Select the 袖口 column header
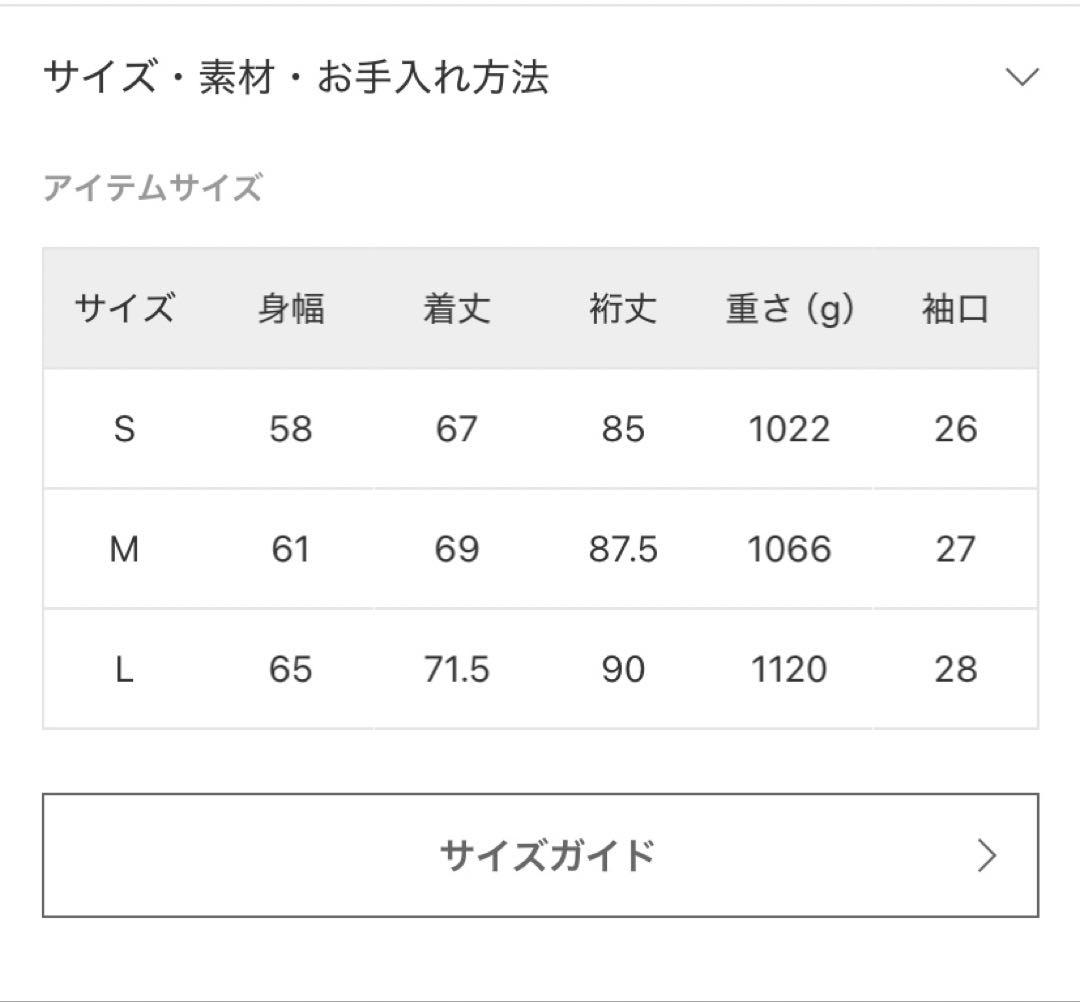 (x=957, y=310)
